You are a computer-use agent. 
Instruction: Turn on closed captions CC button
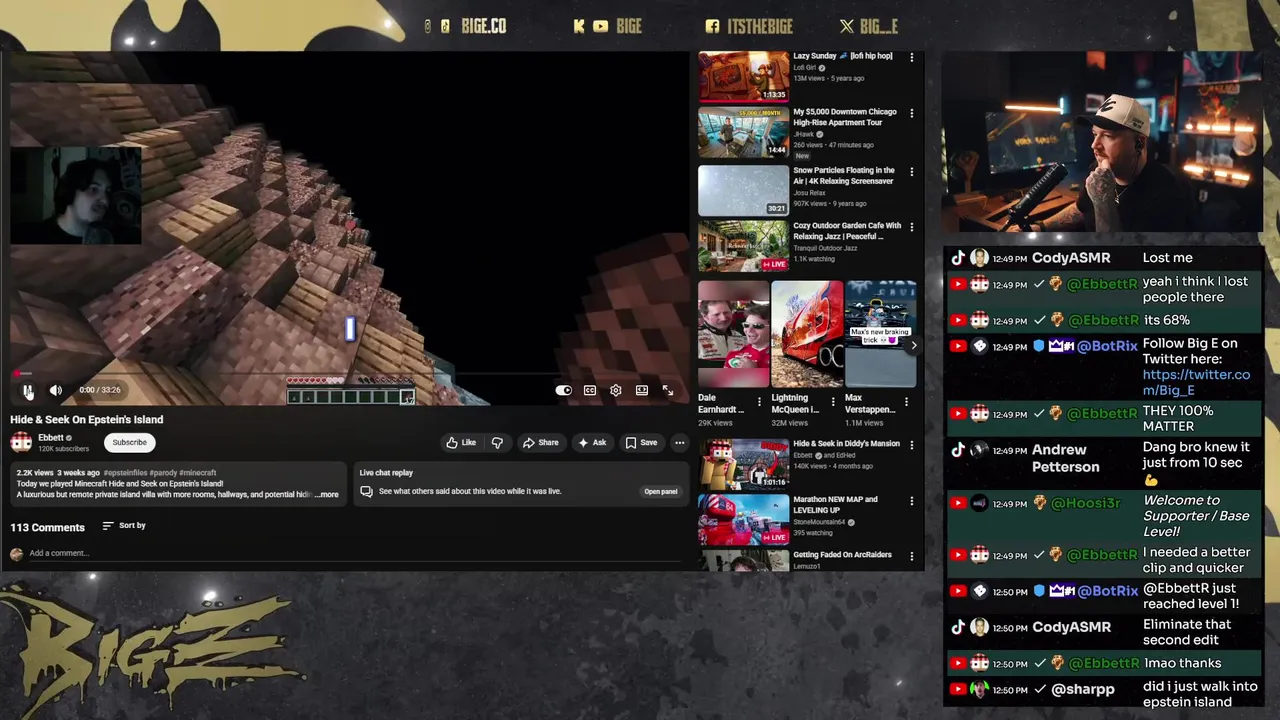(590, 391)
